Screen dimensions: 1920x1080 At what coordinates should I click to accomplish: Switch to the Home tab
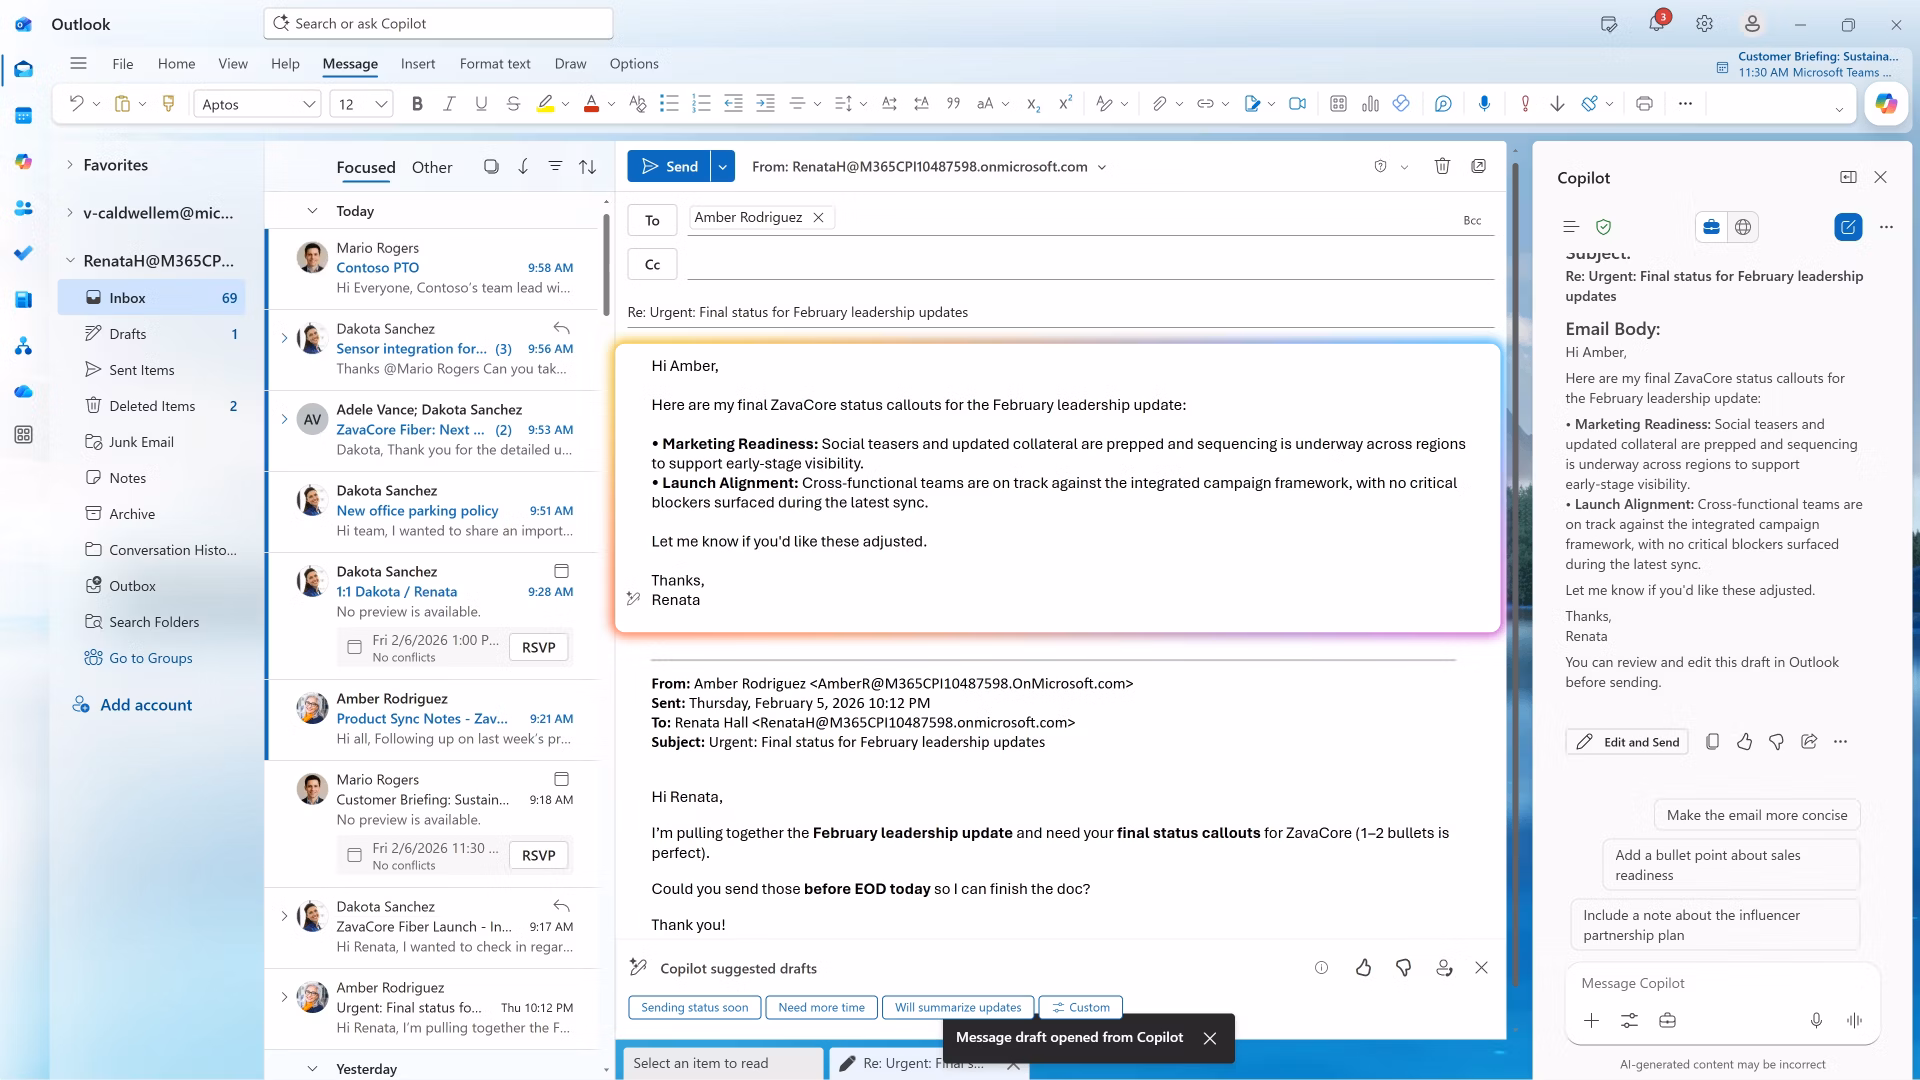click(x=176, y=64)
